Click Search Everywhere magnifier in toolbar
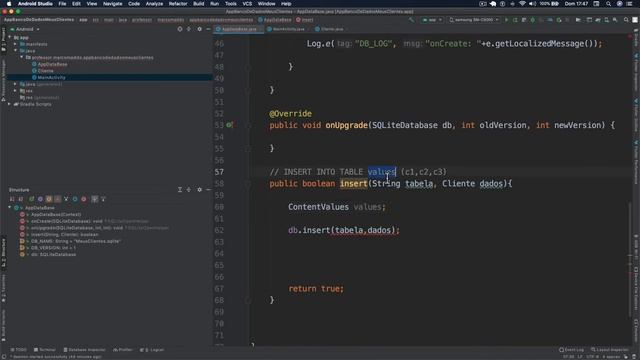The width and height of the screenshot is (640, 360). [x=626, y=20]
